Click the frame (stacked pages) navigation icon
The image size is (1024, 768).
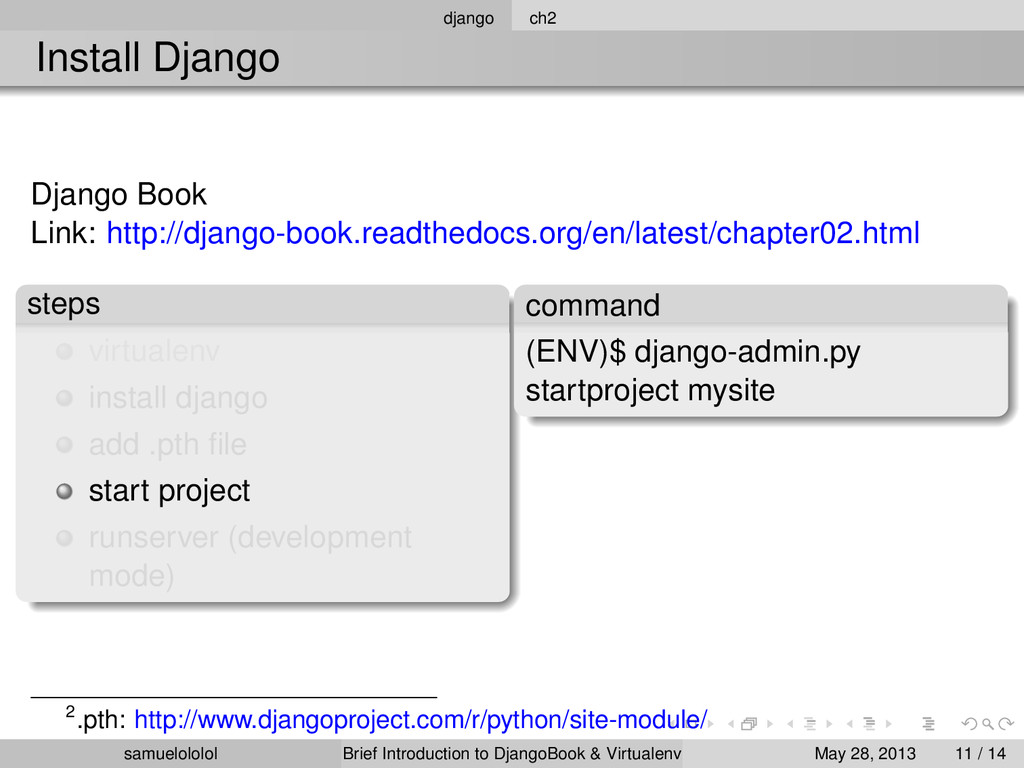coord(749,724)
